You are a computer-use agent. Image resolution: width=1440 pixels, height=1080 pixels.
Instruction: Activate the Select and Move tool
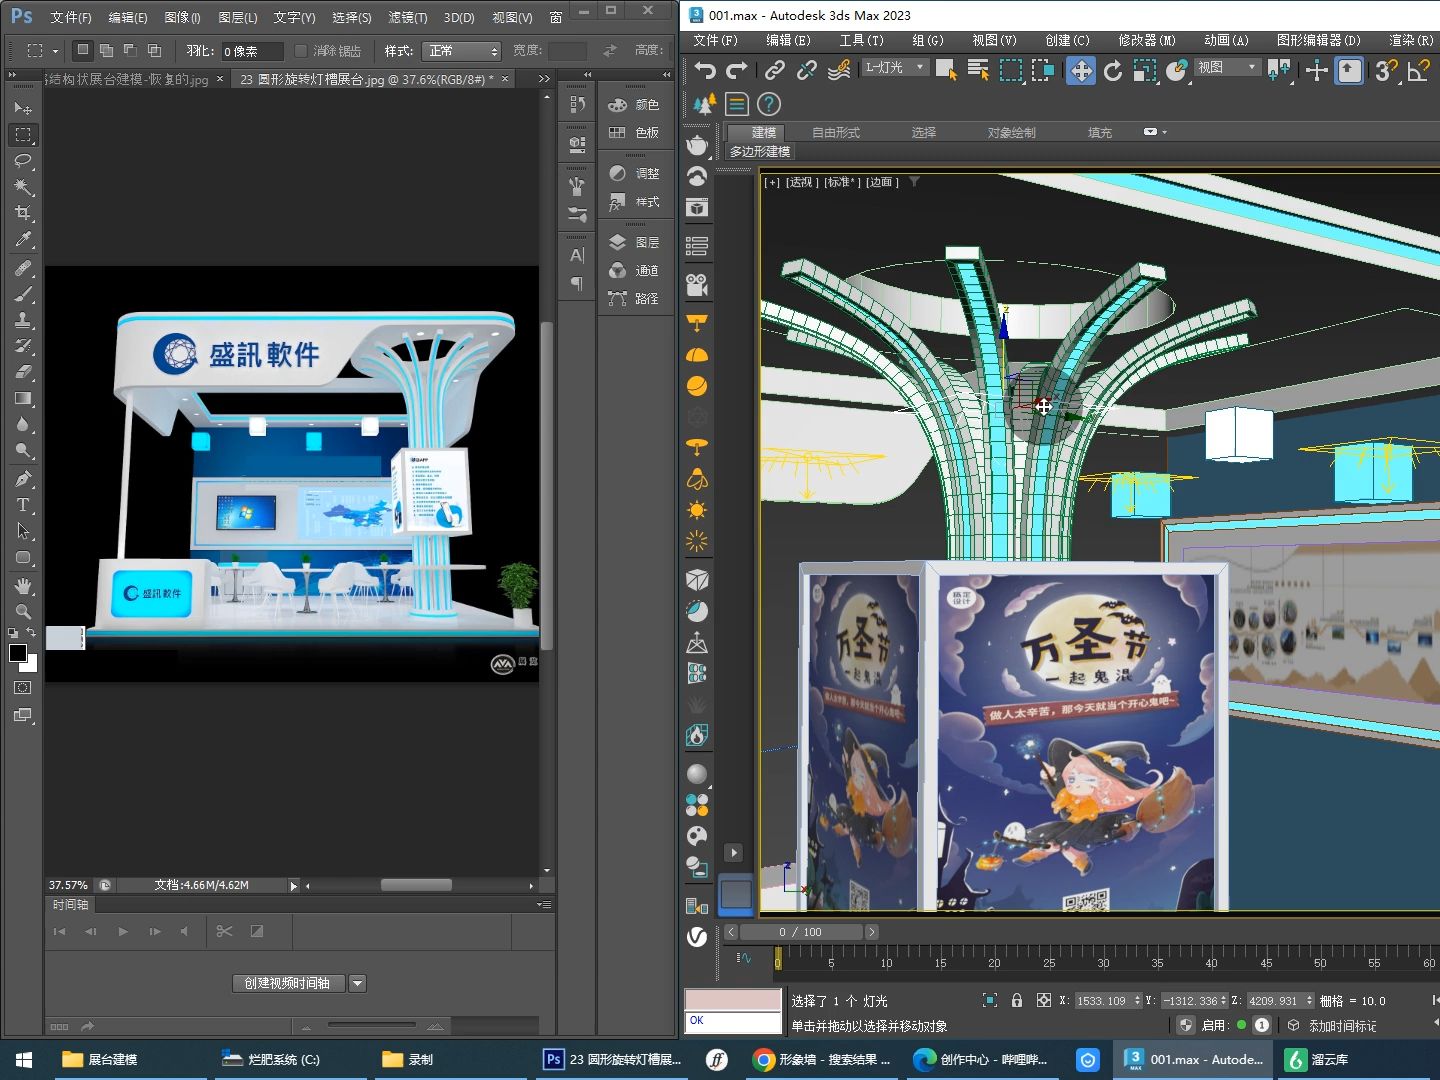click(1081, 70)
